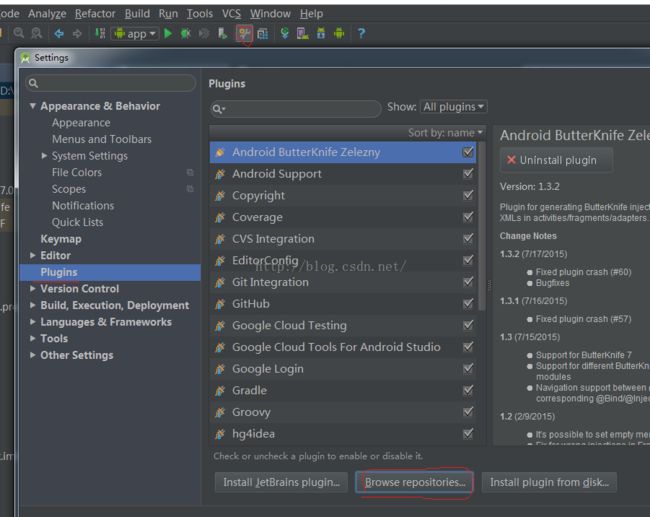The image size is (650, 517).
Task: Disable the Git Integration plugin checkbox
Action: (468, 282)
